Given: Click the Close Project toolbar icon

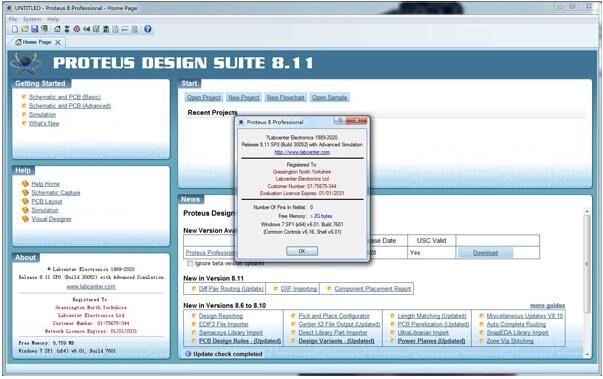Looking at the screenshot, I should tap(45, 29).
